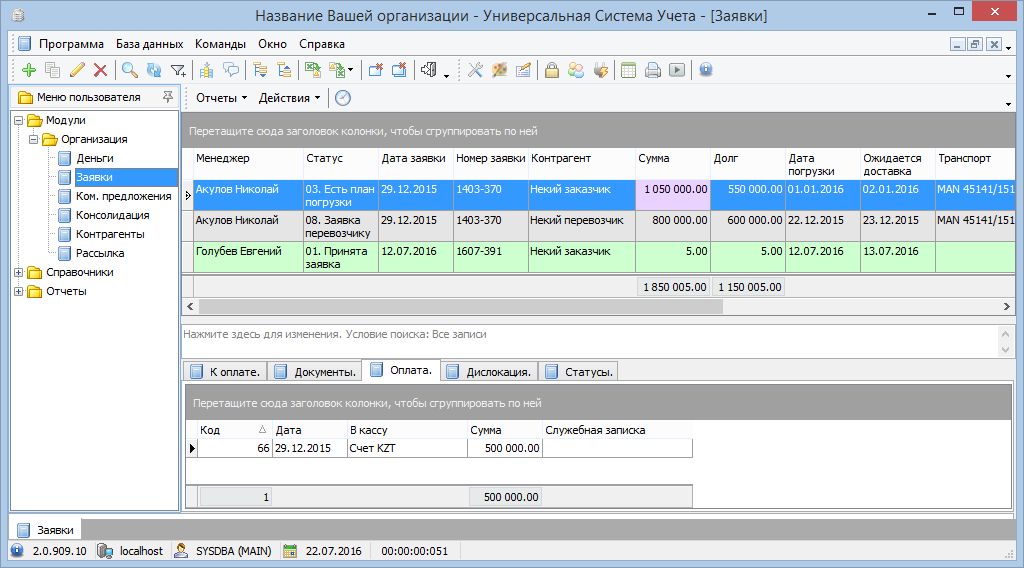Screen dimensions: 1024x568
Task: Expand the Отчеты tree node in sidebar
Action: coord(19,291)
